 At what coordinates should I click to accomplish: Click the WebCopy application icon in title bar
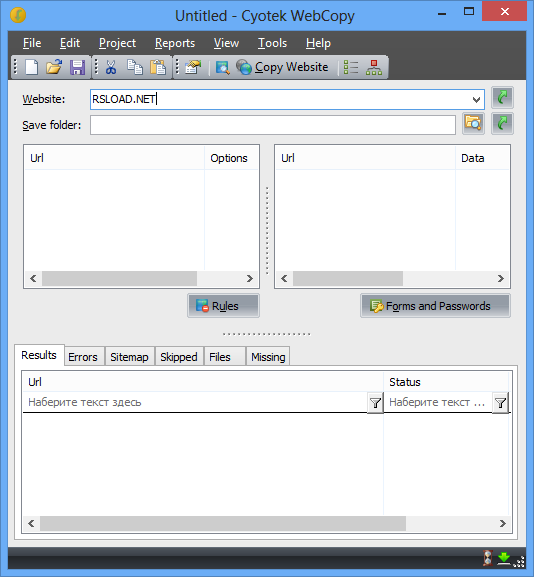click(x=18, y=15)
